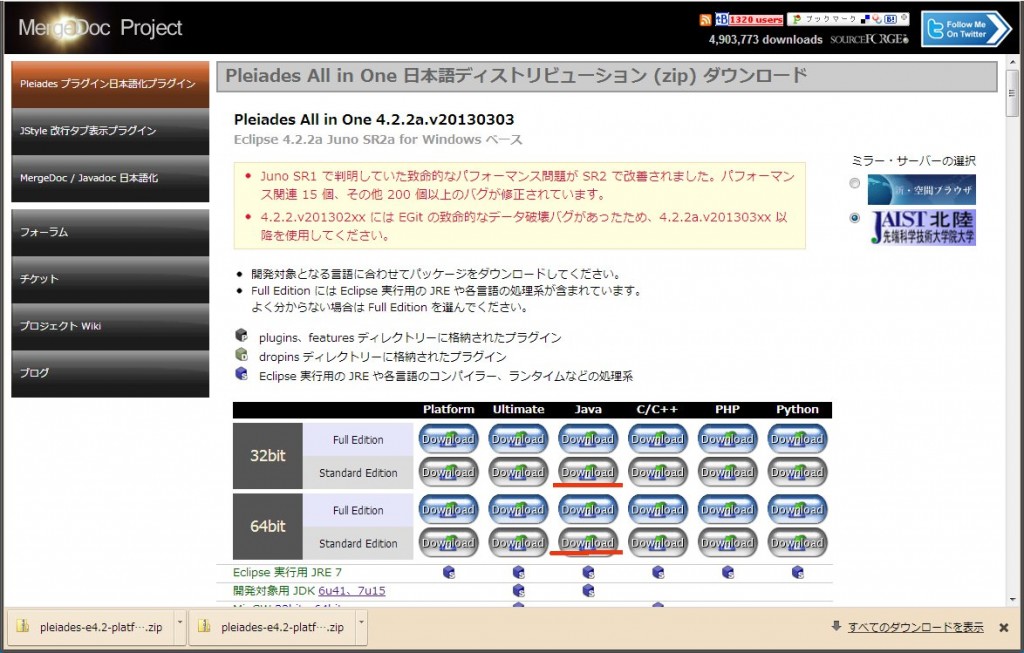
Task: Open the ブログ page from the sidebar
Action: 110,373
